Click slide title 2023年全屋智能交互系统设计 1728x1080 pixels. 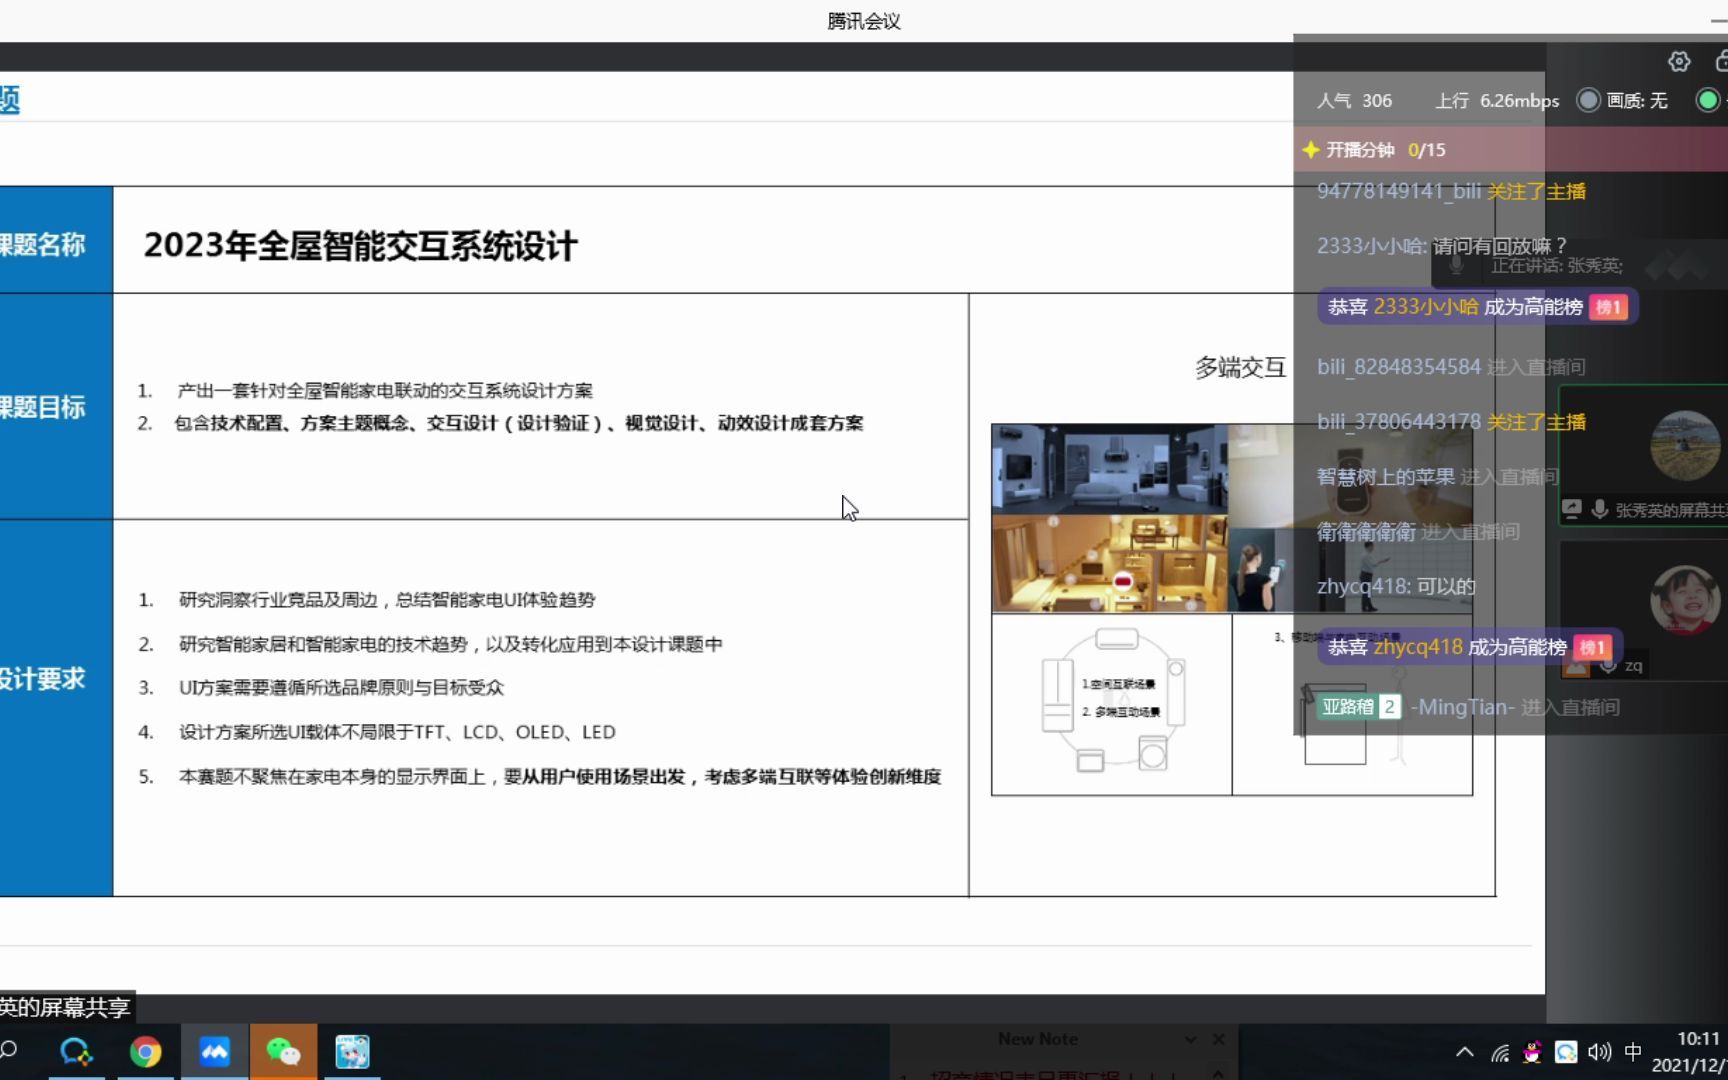(360, 246)
